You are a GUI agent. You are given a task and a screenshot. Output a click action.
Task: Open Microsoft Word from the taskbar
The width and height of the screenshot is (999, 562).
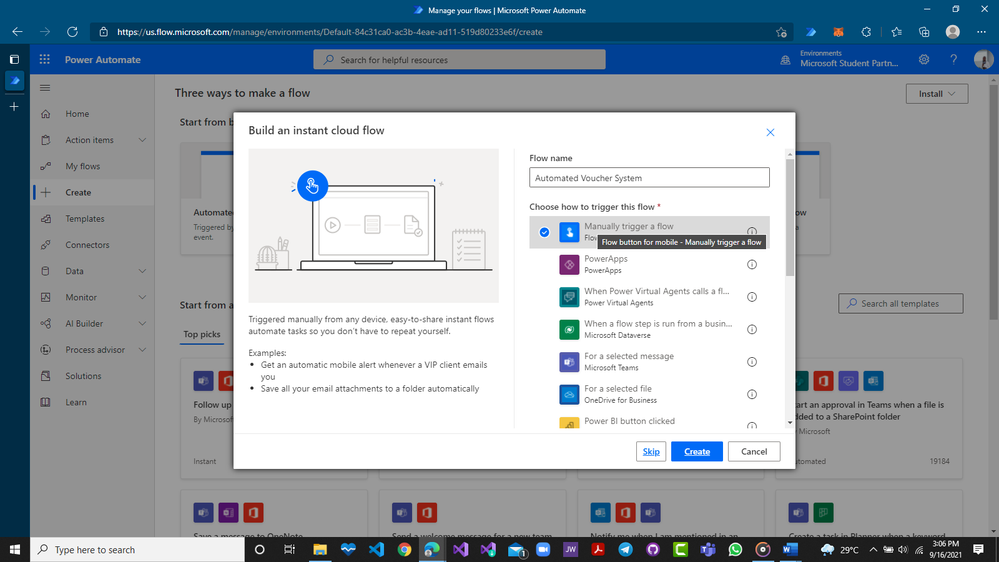(x=790, y=549)
